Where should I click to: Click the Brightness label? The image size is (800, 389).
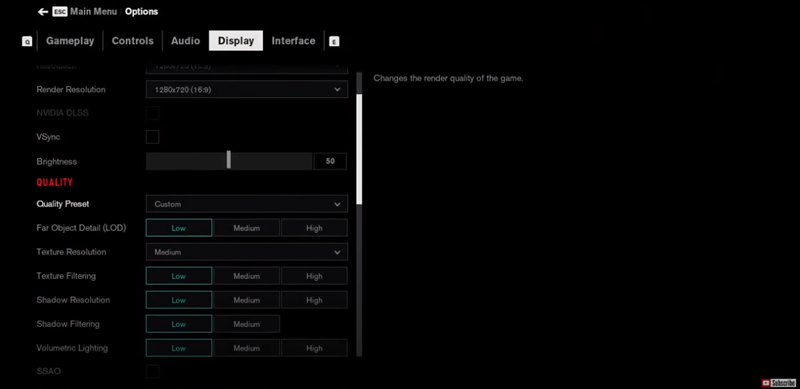(57, 161)
